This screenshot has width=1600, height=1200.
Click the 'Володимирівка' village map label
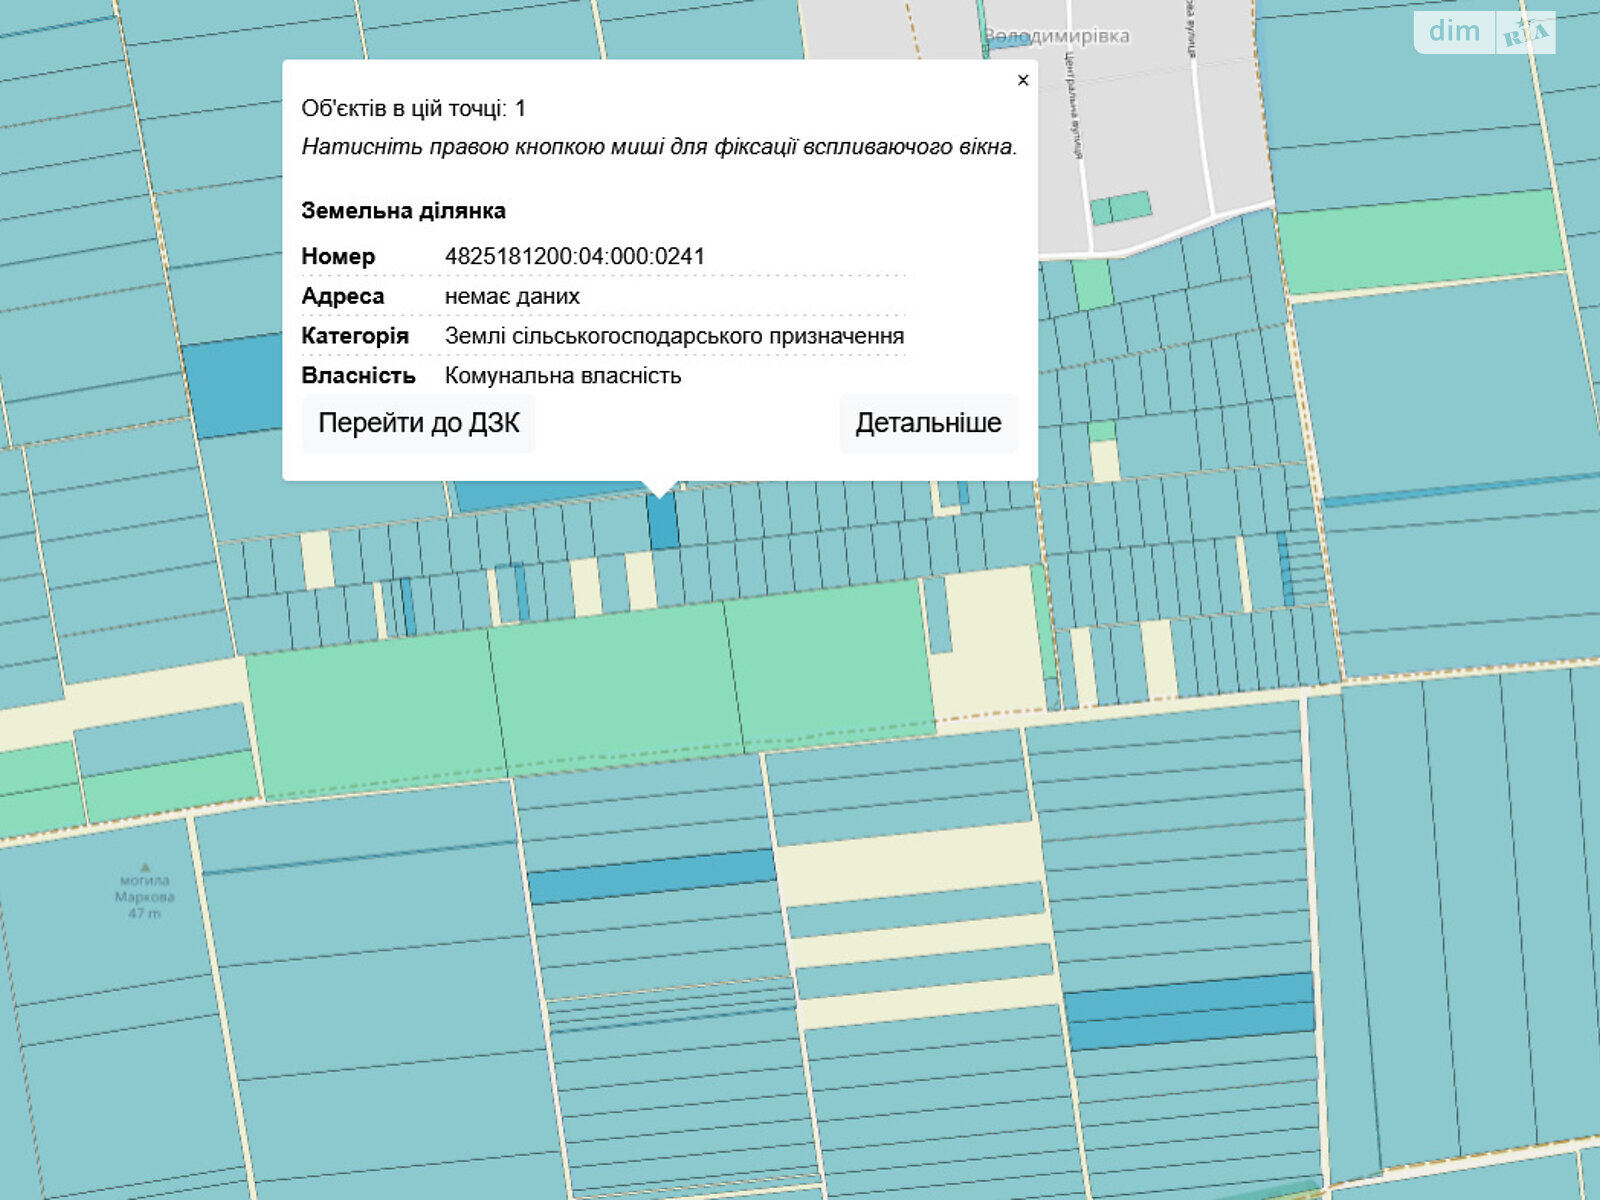point(1057,36)
